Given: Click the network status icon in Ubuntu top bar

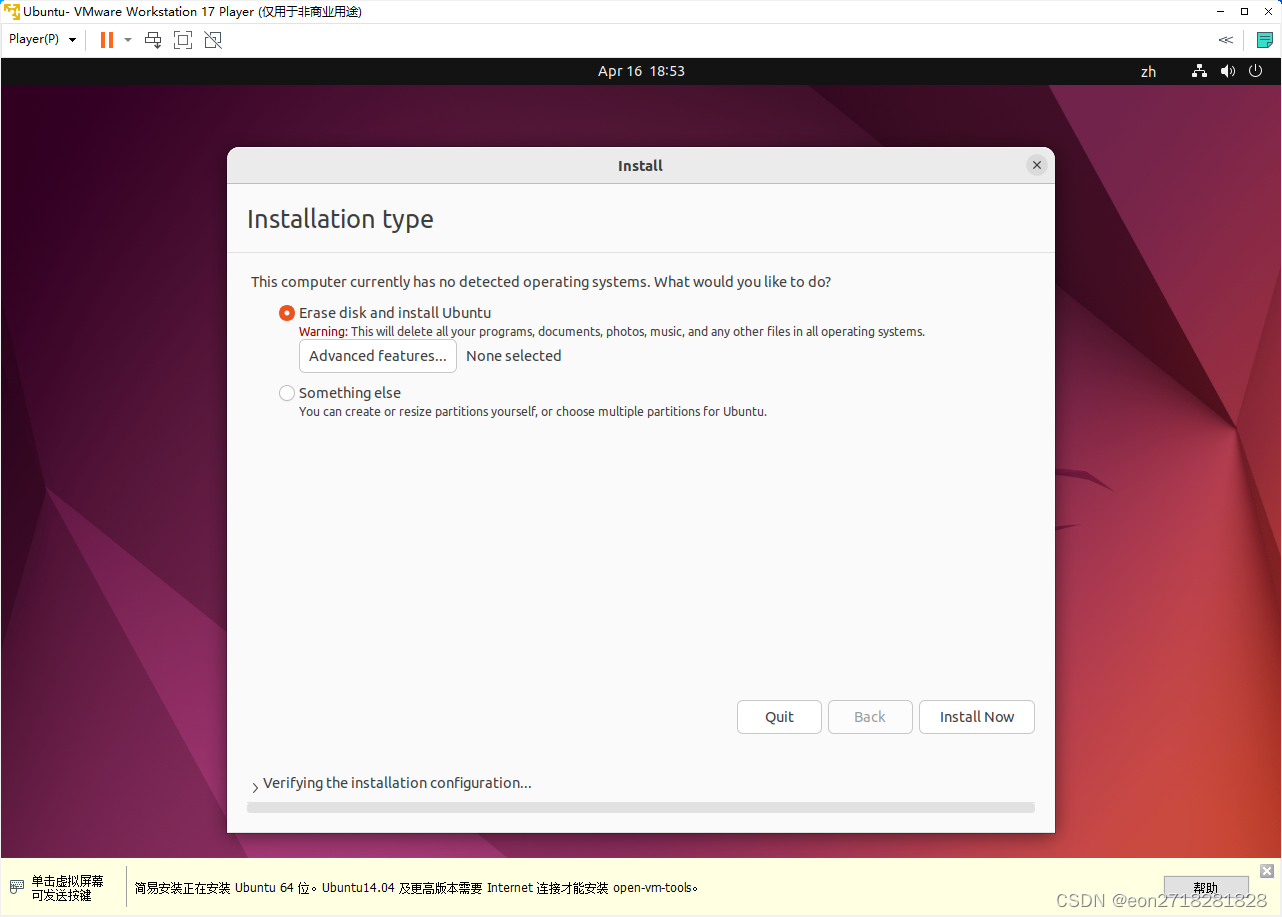Looking at the screenshot, I should pos(1199,71).
